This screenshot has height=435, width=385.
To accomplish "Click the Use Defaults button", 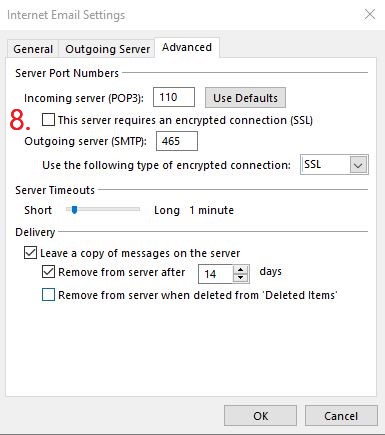I will [245, 98].
